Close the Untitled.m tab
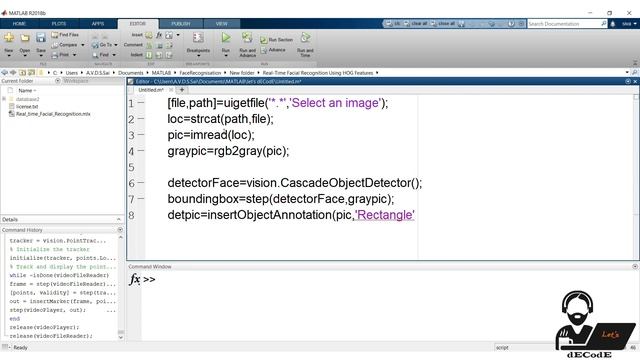This screenshot has width=640, height=360. tap(171, 90)
